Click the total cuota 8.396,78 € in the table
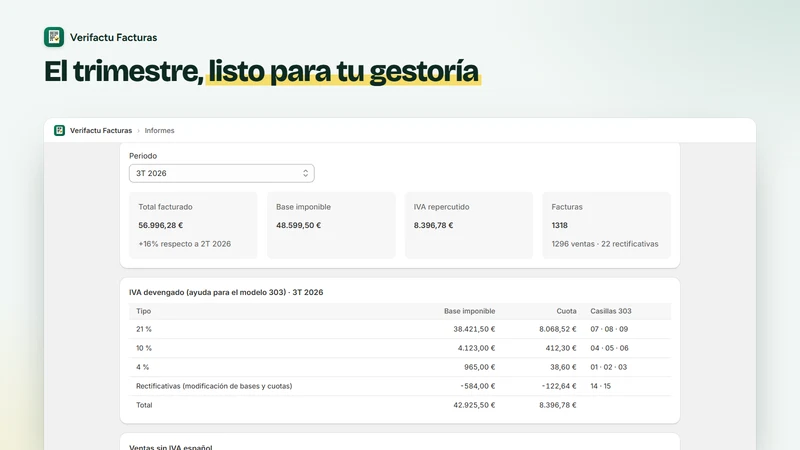This screenshot has height=450, width=800. point(558,405)
